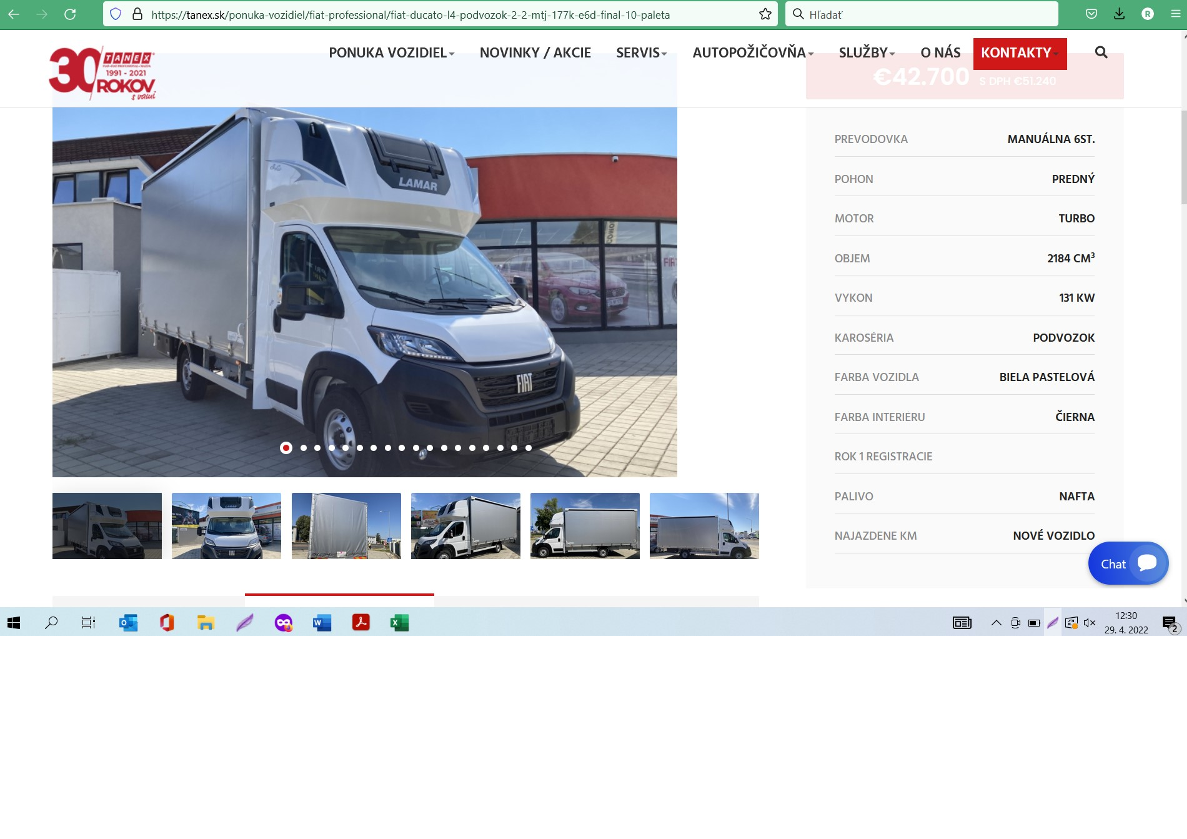
Task: Open the Firefox downloads icon
Action: 1119,14
